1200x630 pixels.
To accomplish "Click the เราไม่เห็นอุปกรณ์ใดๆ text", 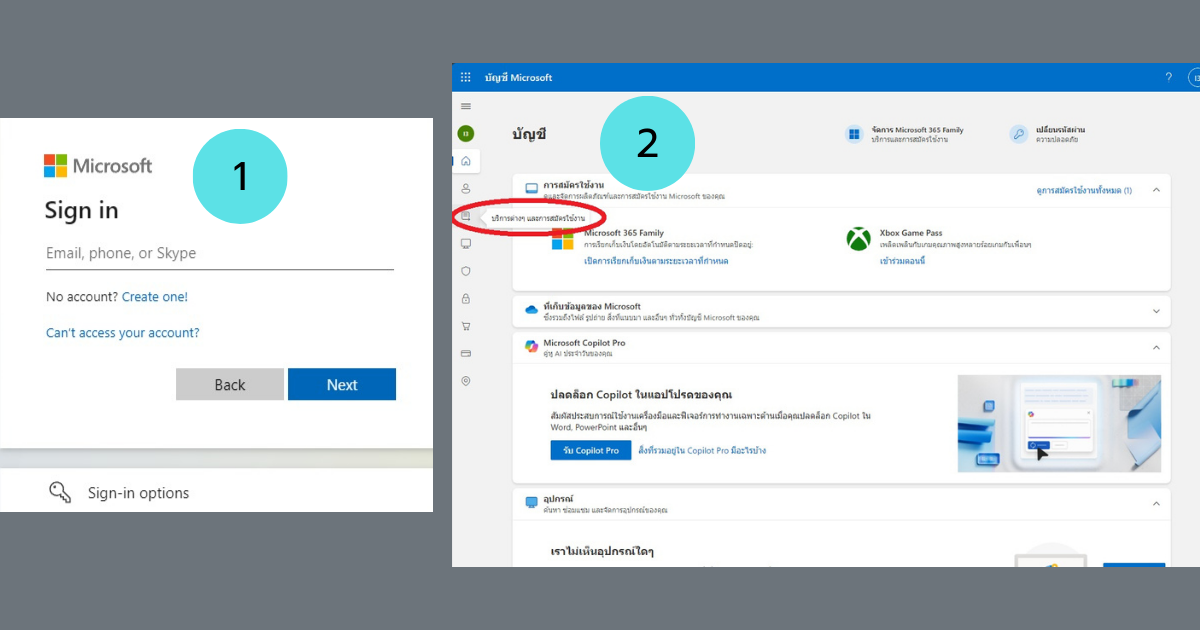I will tap(603, 551).
